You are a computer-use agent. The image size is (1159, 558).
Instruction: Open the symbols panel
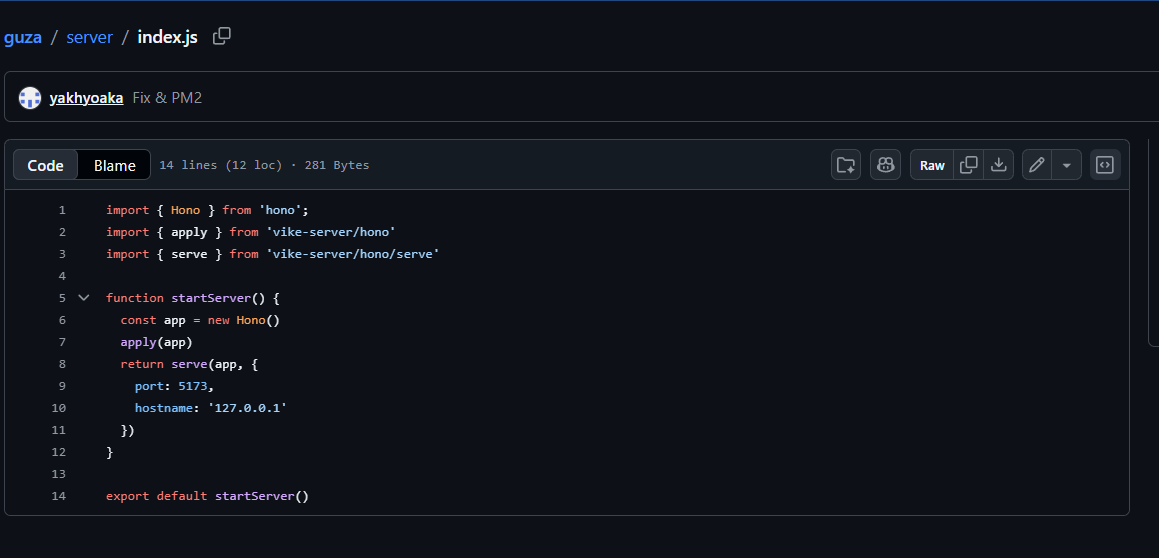1105,165
